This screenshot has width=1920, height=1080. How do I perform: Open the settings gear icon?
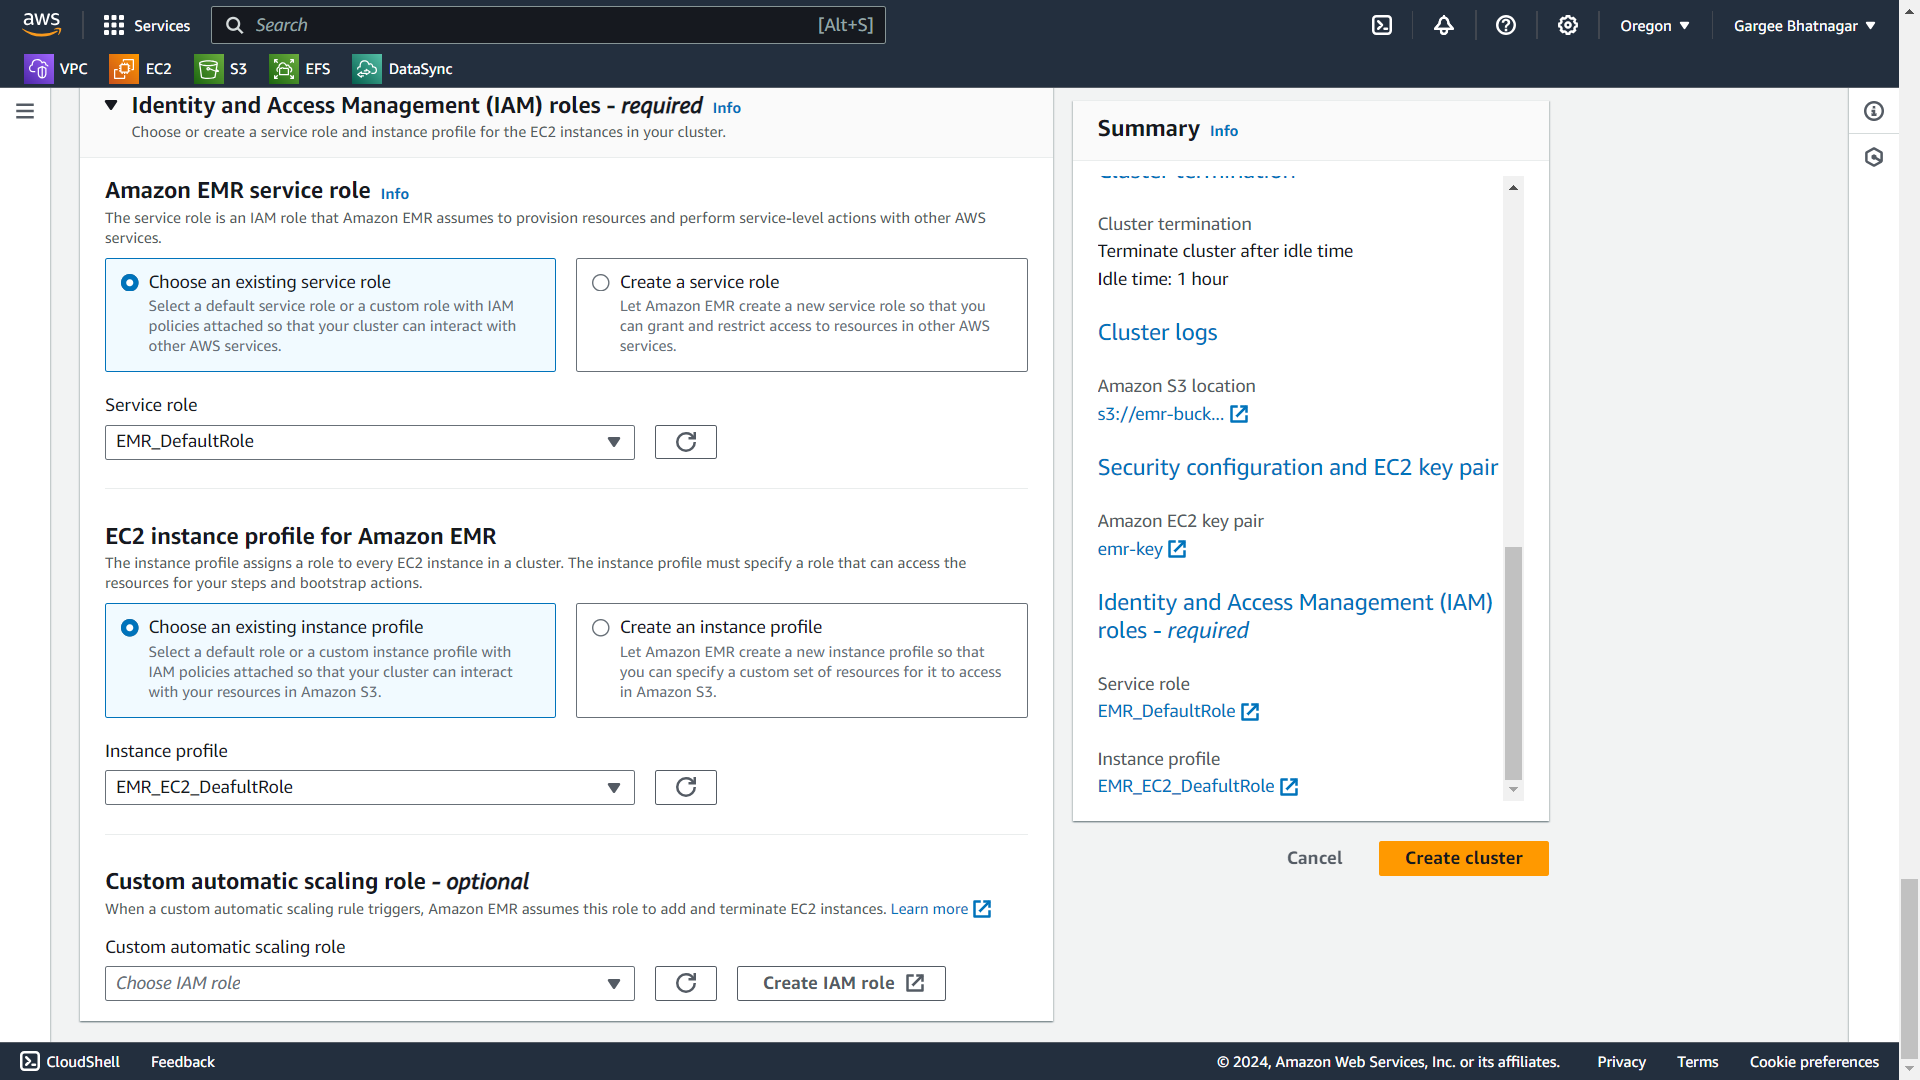[x=1568, y=25]
